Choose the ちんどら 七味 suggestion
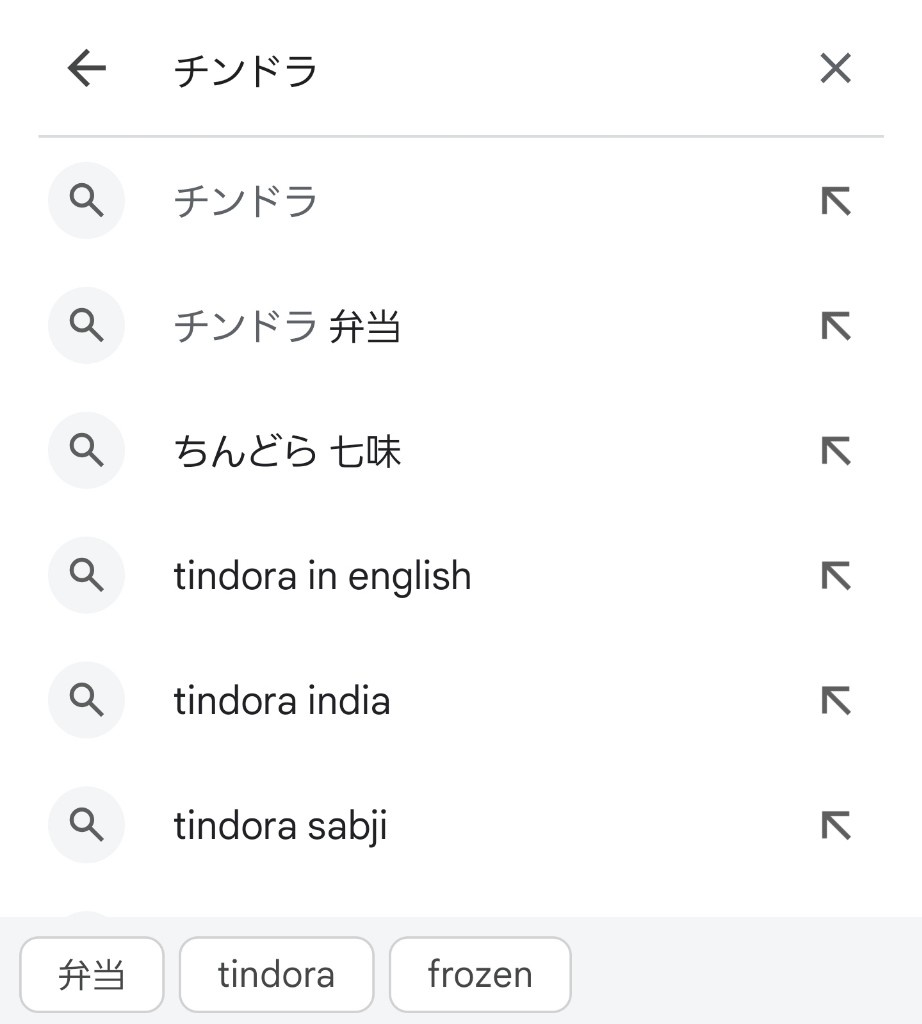This screenshot has width=922, height=1024. click(287, 452)
